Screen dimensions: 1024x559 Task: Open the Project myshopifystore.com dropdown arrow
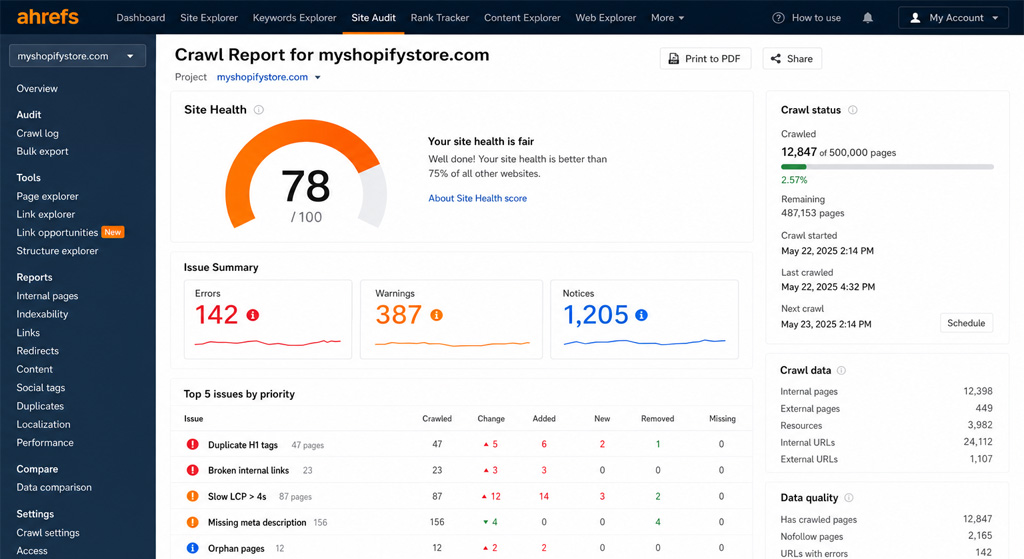pyautogui.click(x=318, y=77)
